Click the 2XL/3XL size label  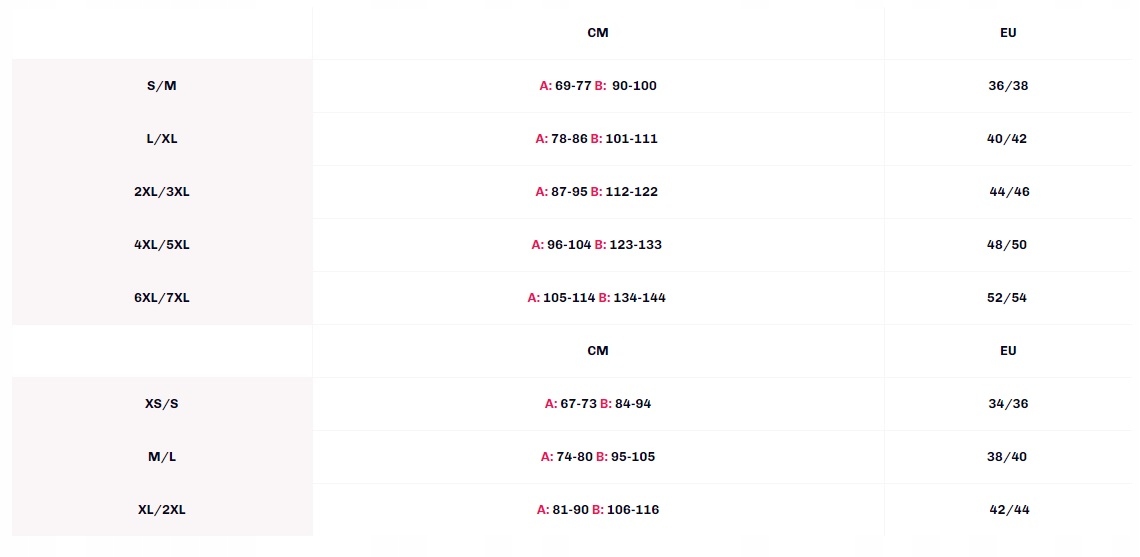161,192
